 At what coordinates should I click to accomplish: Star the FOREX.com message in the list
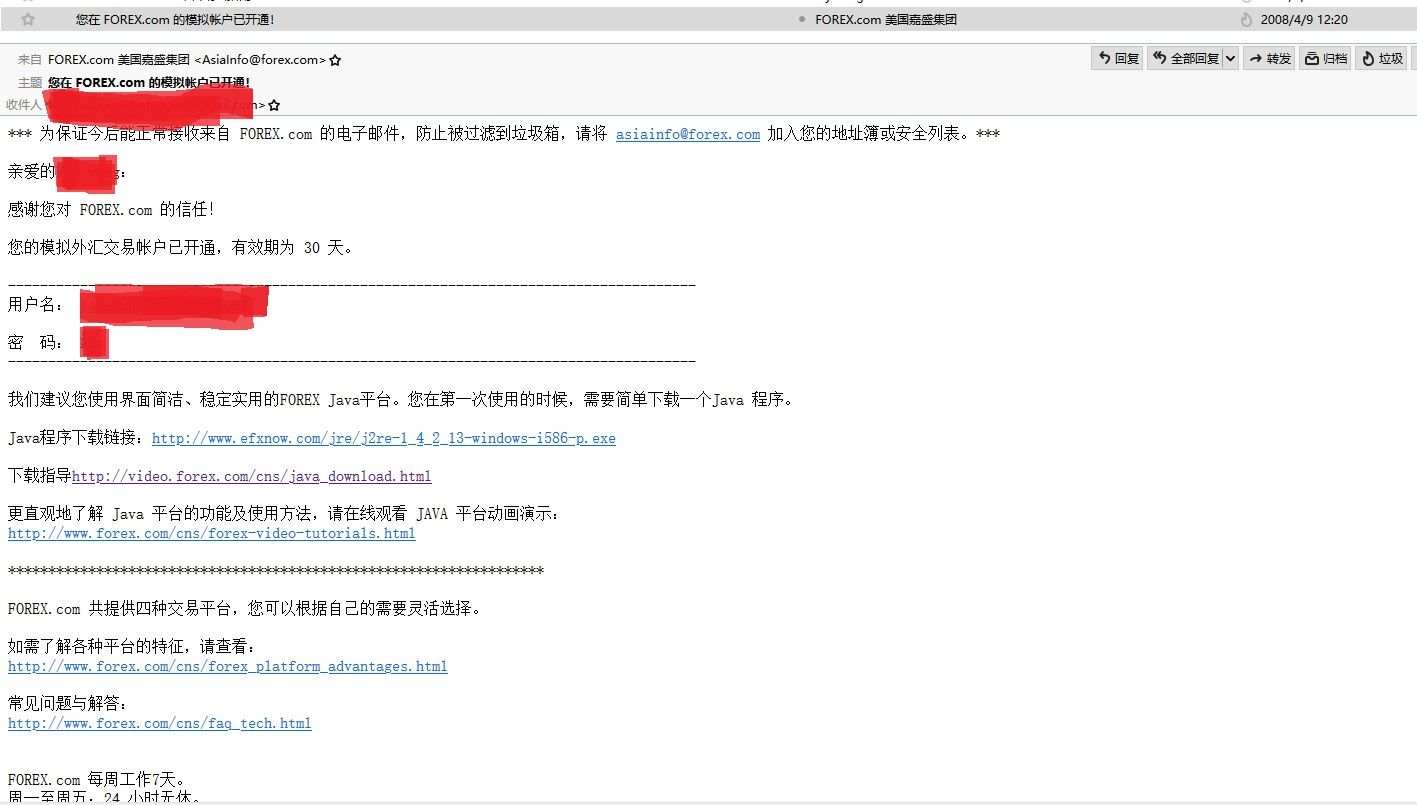tap(28, 19)
